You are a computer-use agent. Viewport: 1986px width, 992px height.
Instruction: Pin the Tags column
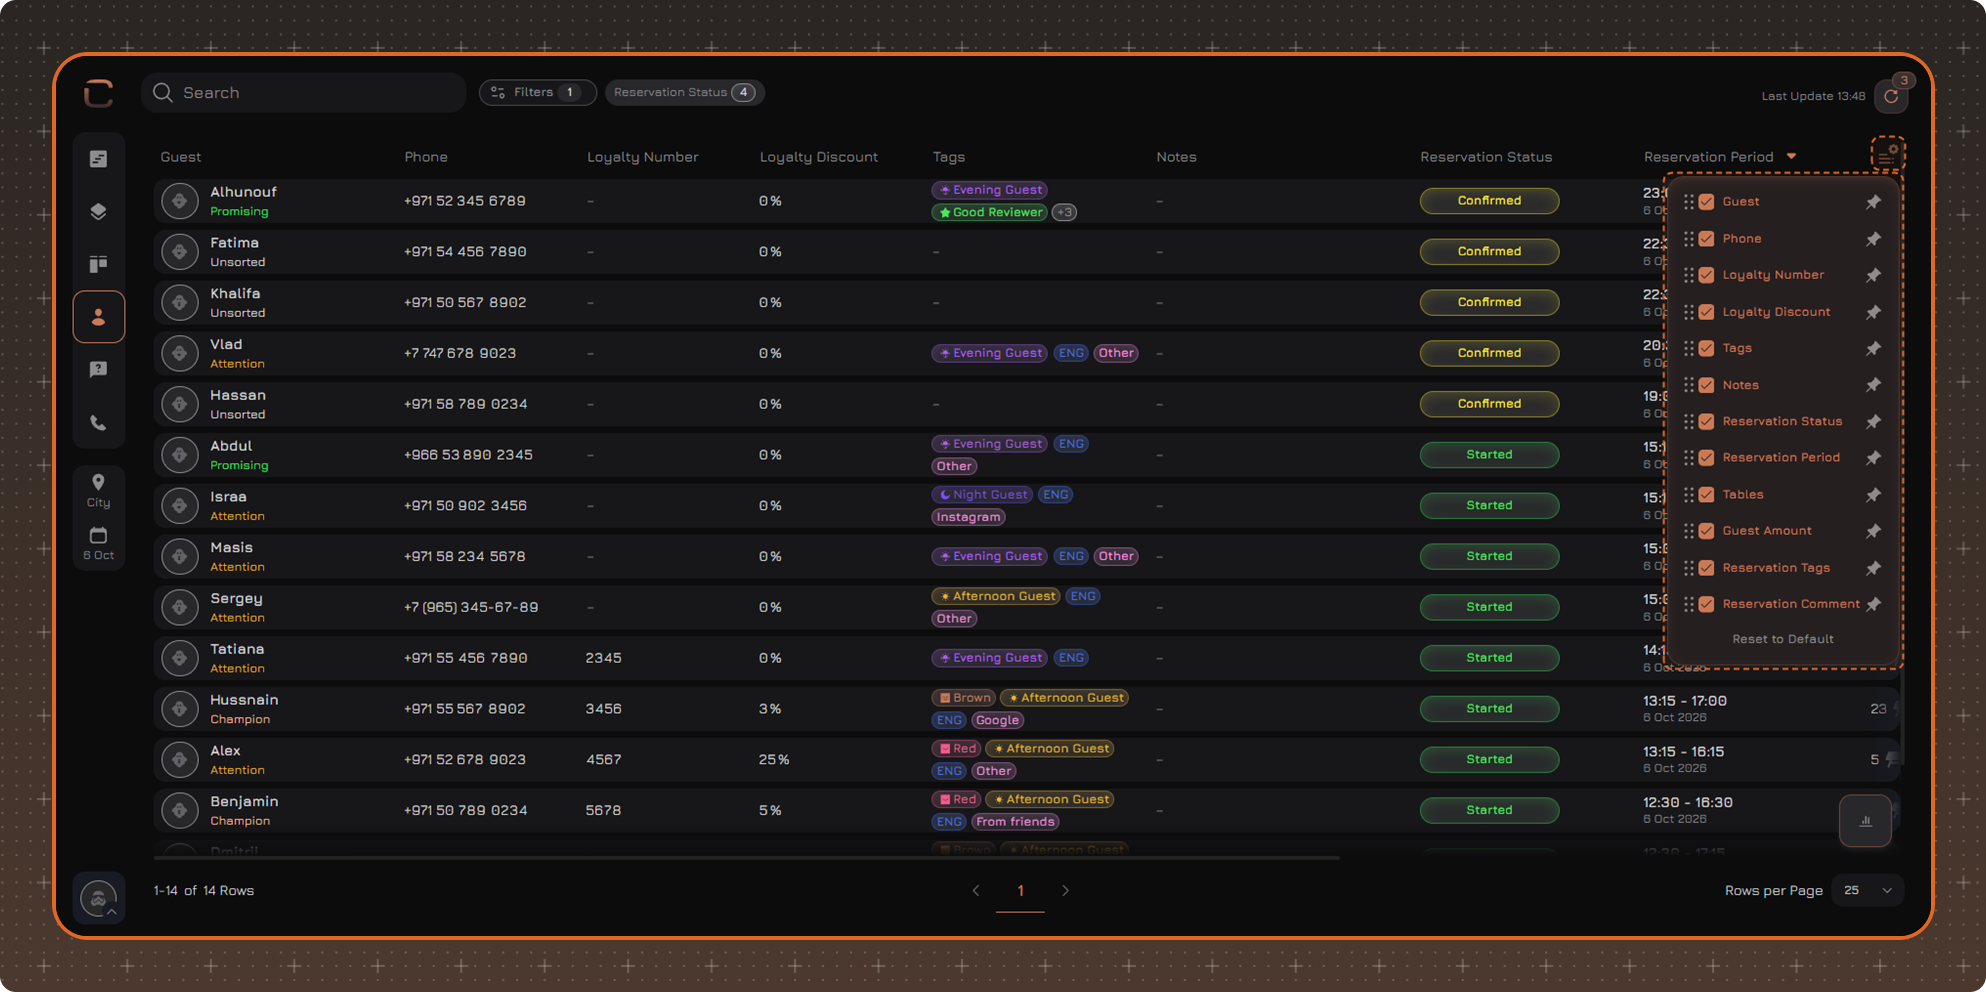[1873, 348]
